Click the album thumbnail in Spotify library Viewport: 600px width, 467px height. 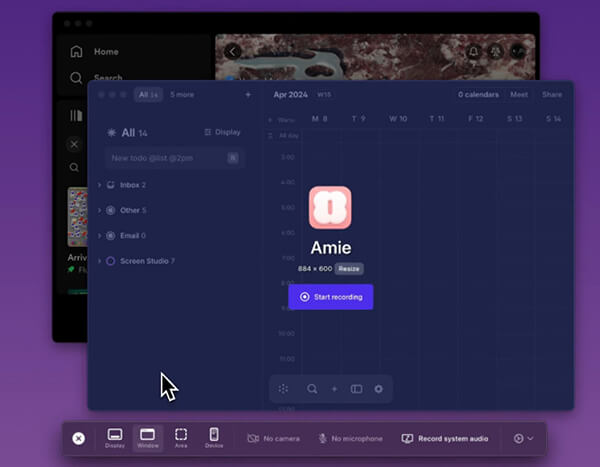(78, 217)
